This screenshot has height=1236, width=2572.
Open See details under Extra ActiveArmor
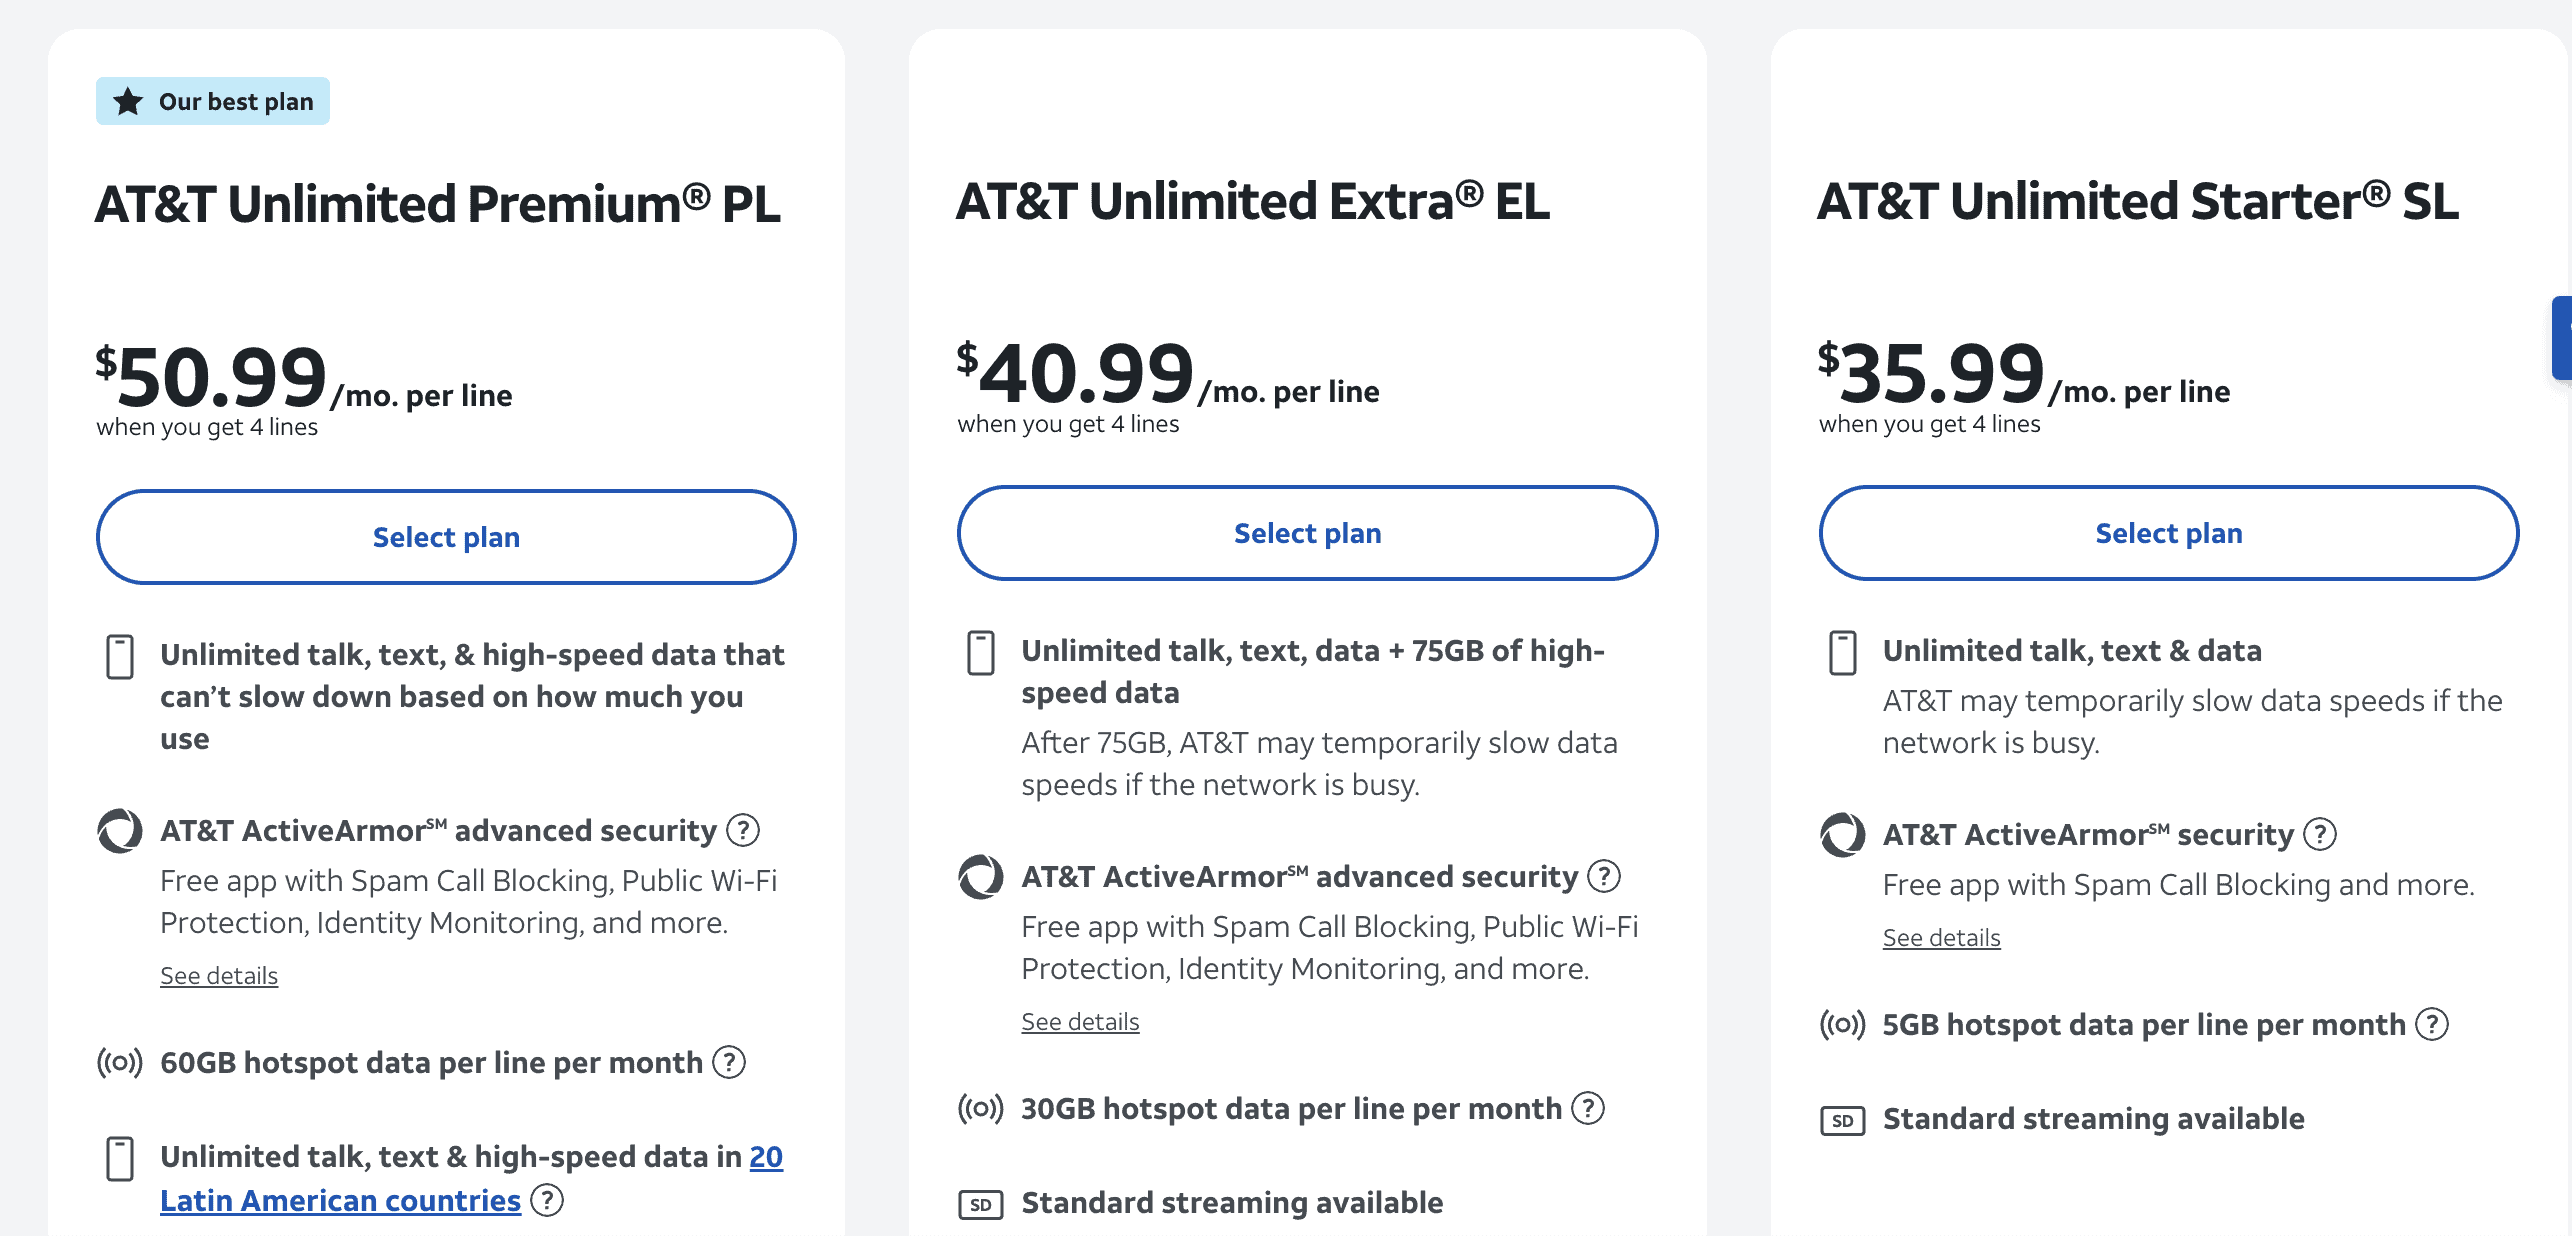[1080, 1022]
